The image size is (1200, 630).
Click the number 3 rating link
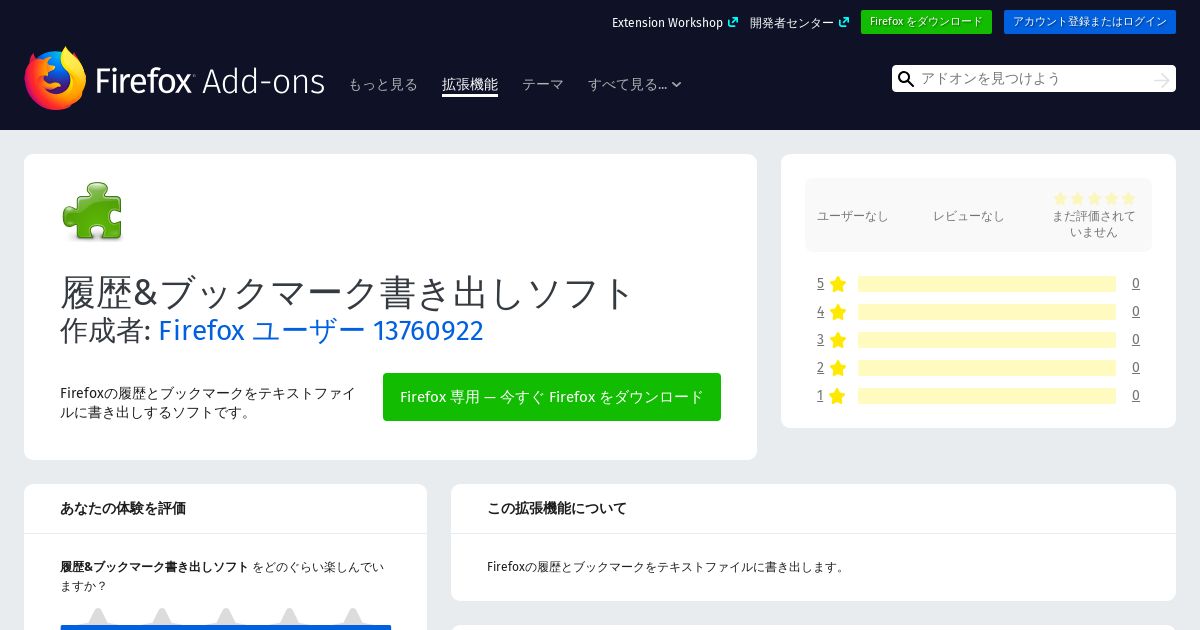pos(820,340)
